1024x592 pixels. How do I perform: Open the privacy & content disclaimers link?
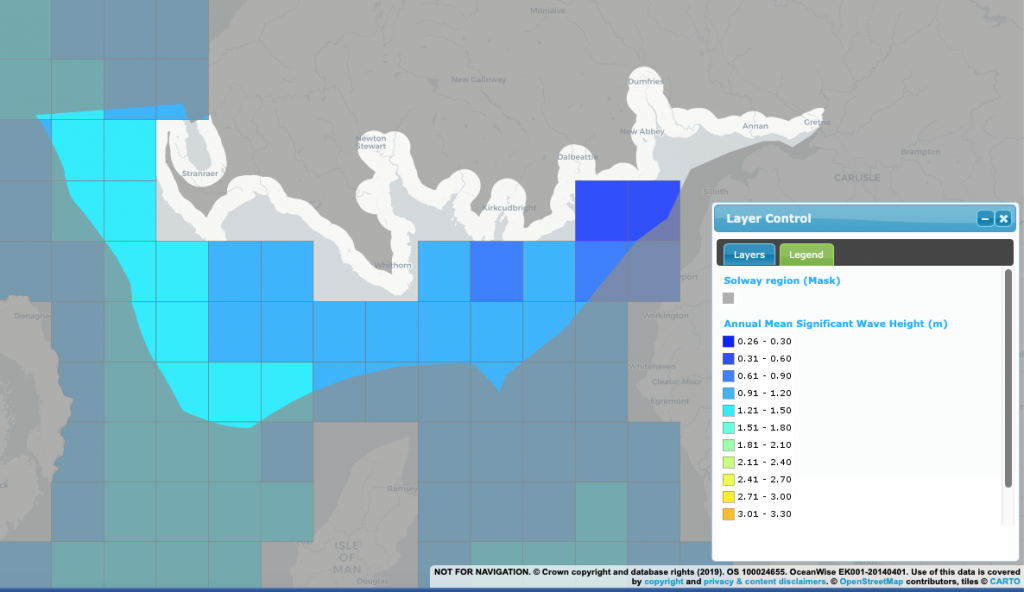[761, 581]
